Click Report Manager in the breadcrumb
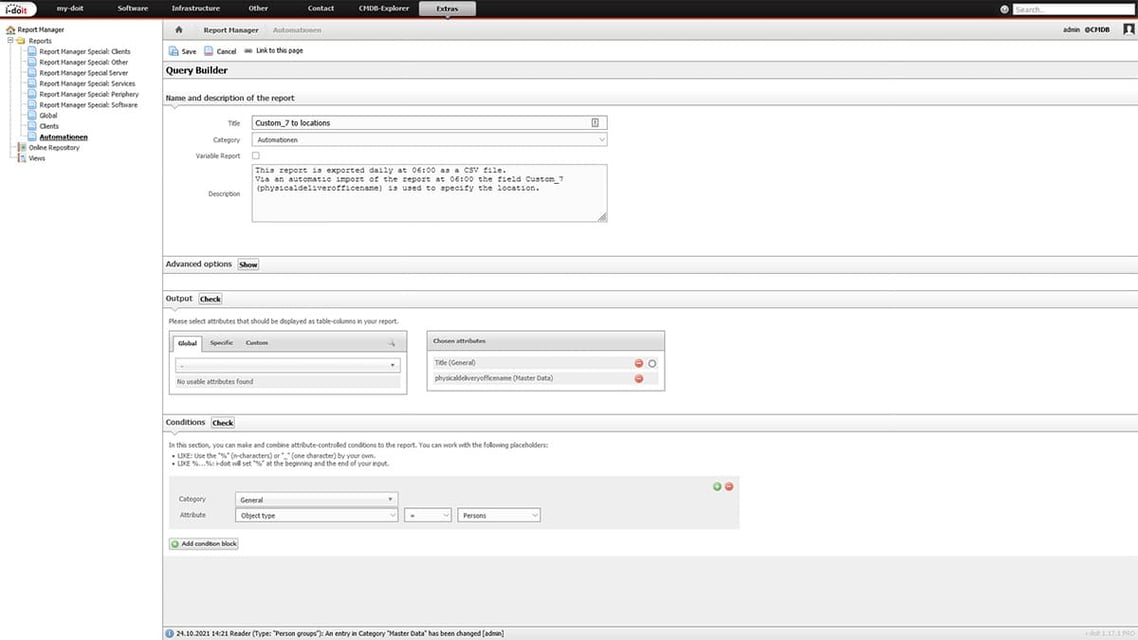Image resolution: width=1138 pixels, height=640 pixels. (x=231, y=30)
